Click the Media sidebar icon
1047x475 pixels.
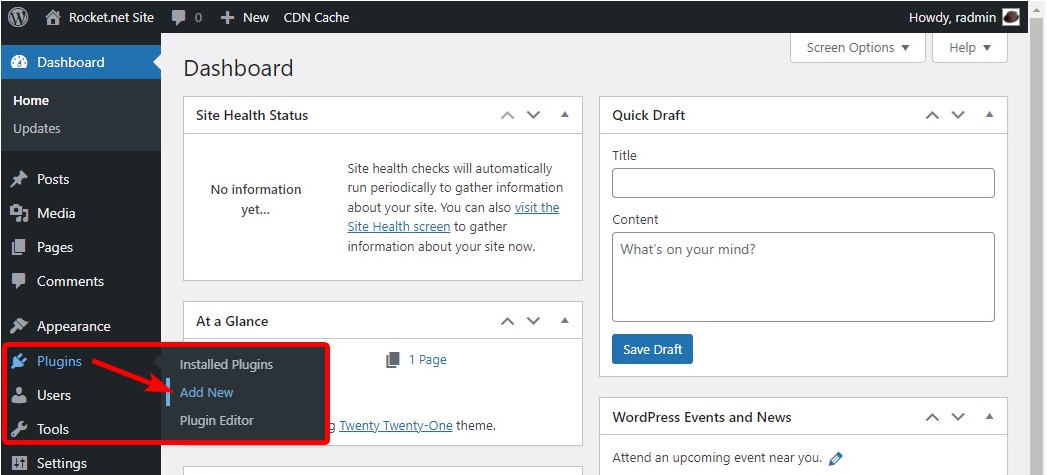pos(19,213)
